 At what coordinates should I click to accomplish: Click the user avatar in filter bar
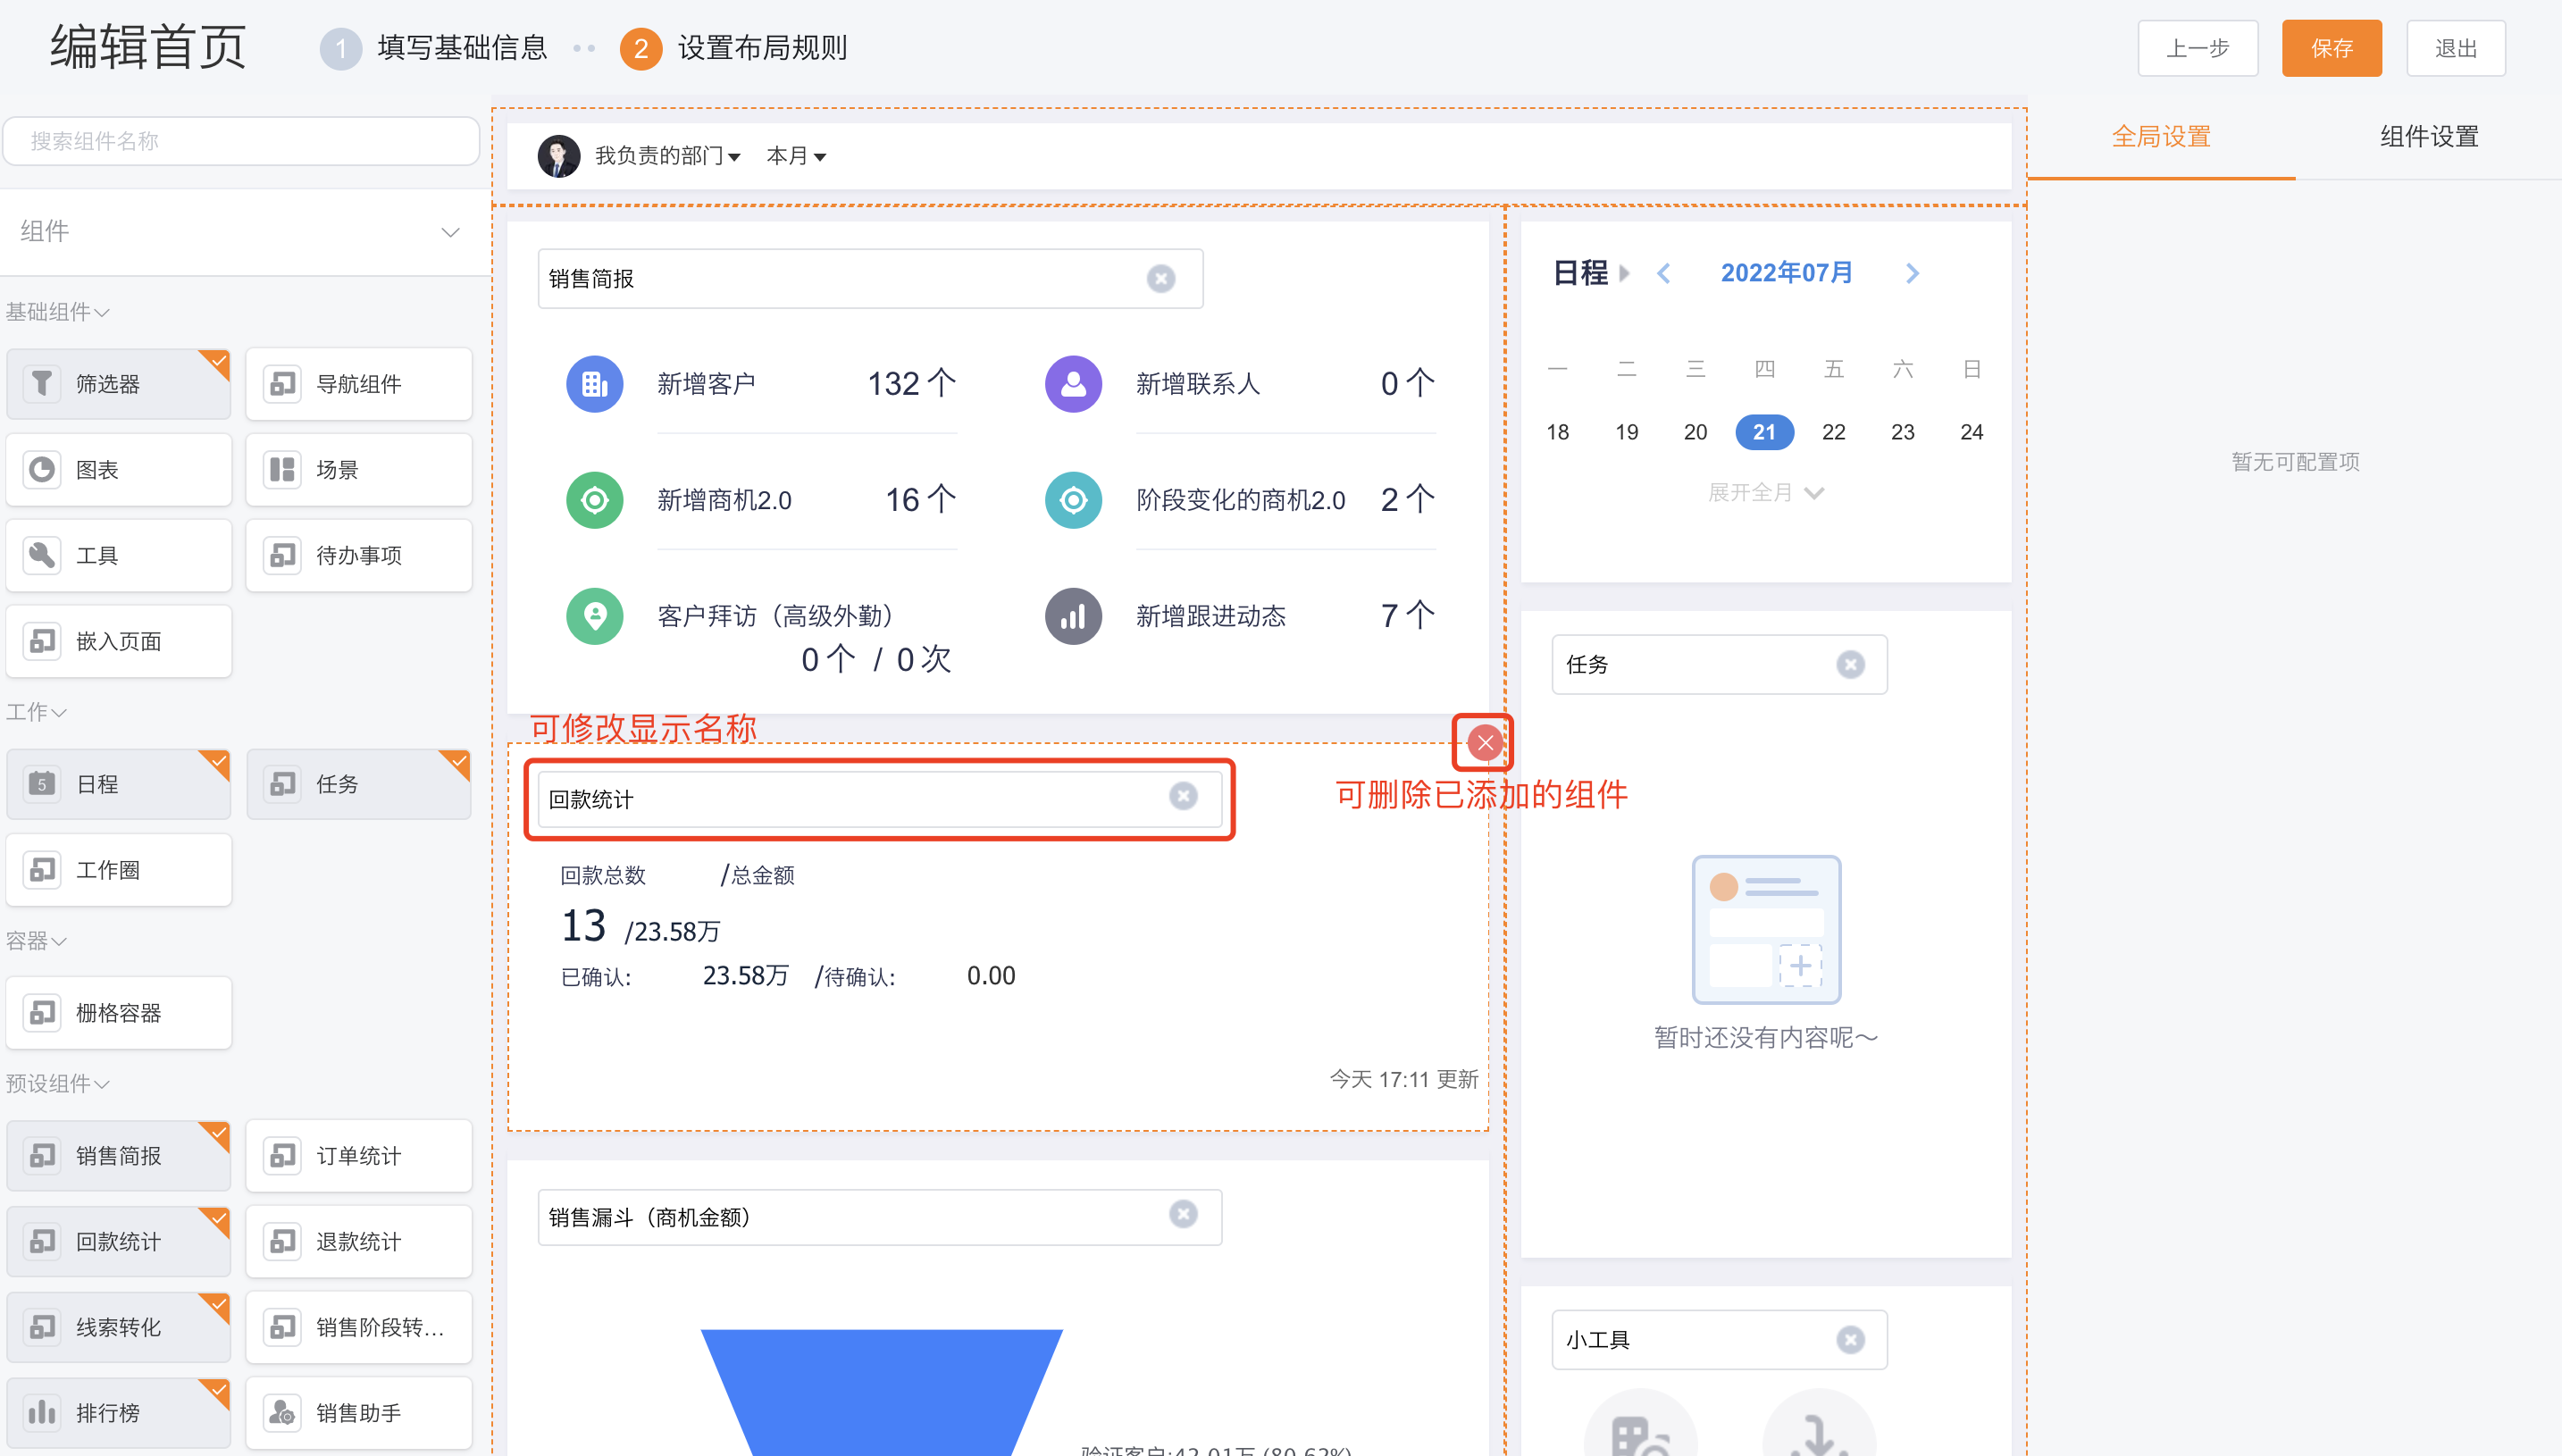pyautogui.click(x=559, y=156)
